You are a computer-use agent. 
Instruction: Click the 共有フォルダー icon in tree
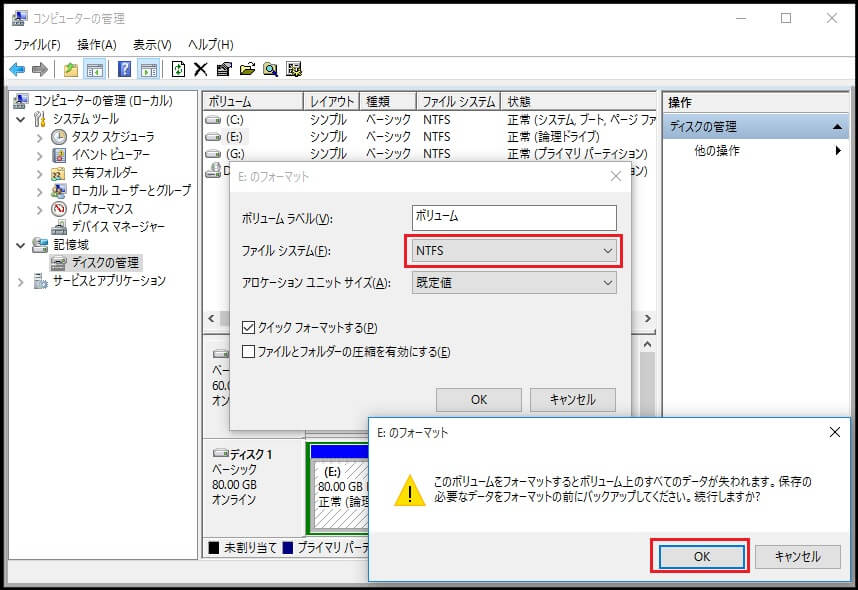click(x=59, y=173)
